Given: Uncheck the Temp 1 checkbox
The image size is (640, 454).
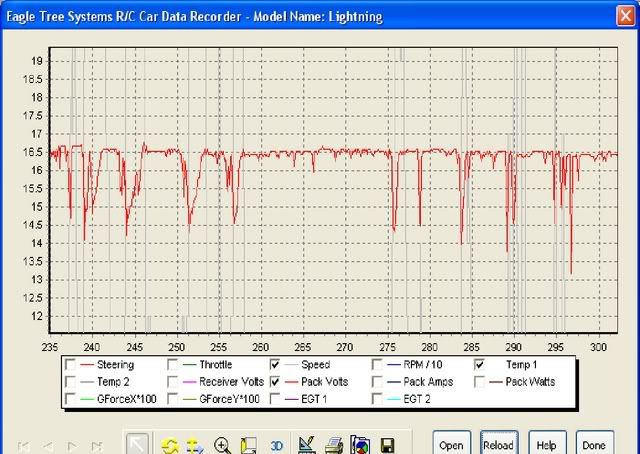Looking at the screenshot, I should click(480, 365).
